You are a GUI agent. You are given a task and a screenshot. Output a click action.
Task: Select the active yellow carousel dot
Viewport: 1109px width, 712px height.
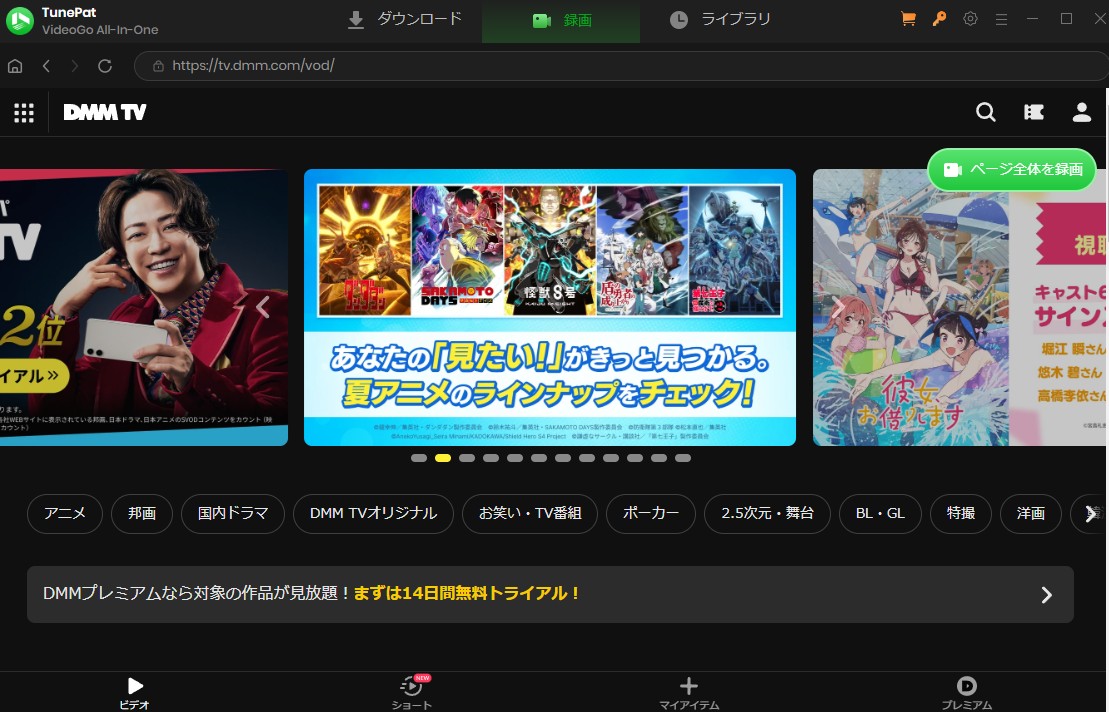443,458
